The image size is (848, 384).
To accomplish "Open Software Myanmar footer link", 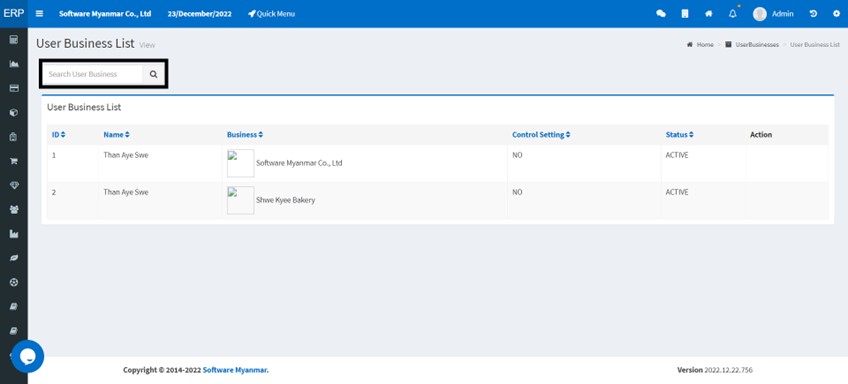I will click(x=235, y=370).
